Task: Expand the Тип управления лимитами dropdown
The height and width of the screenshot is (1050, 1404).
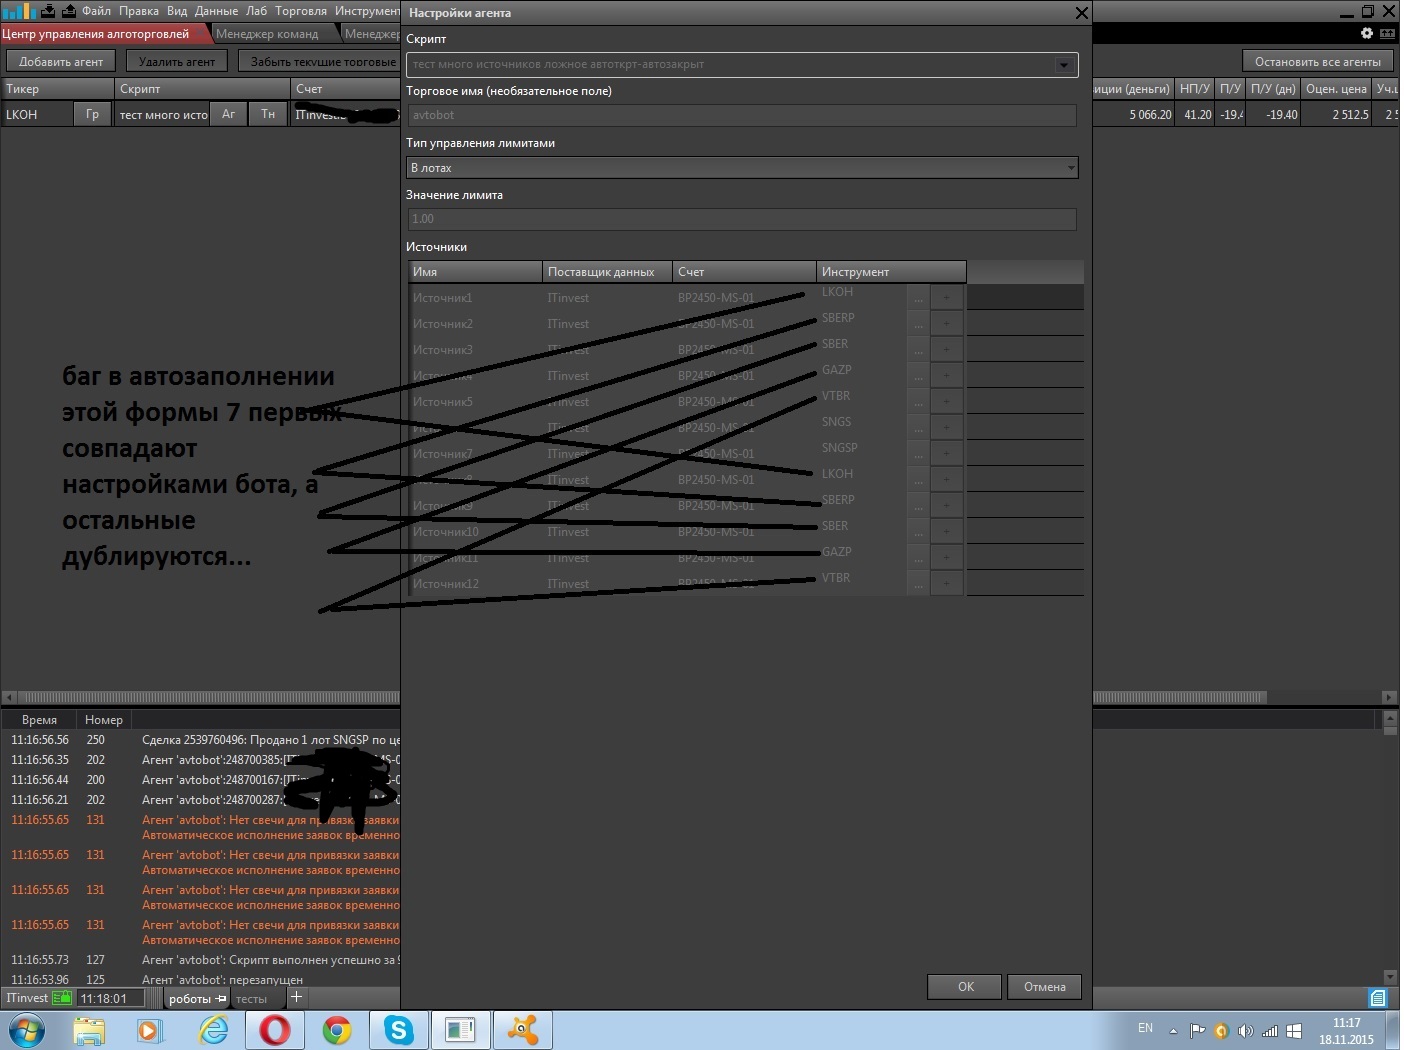Action: 1071,168
